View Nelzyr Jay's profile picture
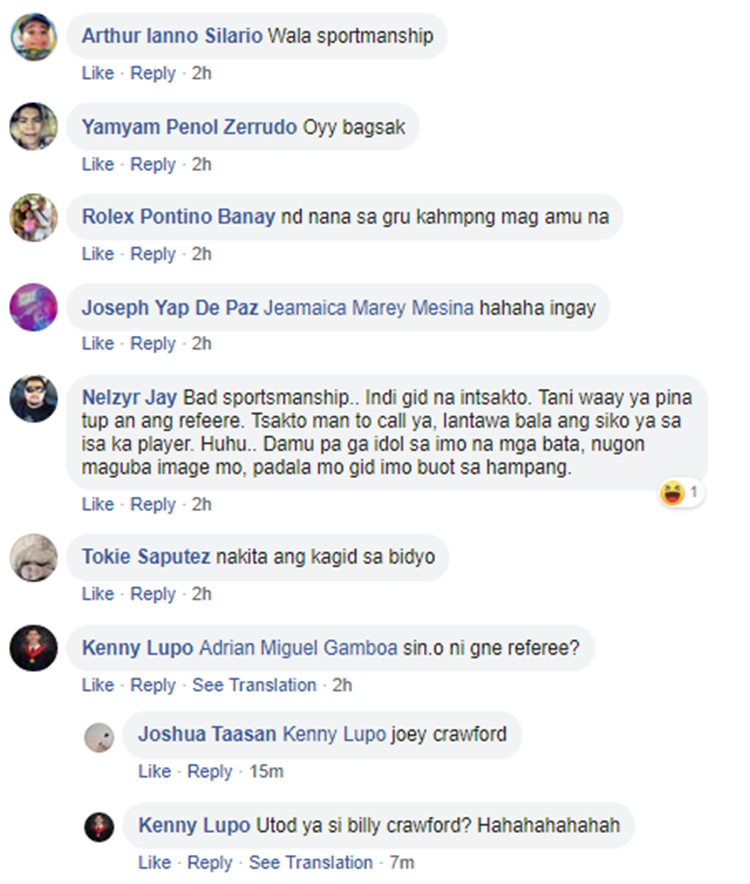This screenshot has width=750, height=884. pyautogui.click(x=34, y=399)
